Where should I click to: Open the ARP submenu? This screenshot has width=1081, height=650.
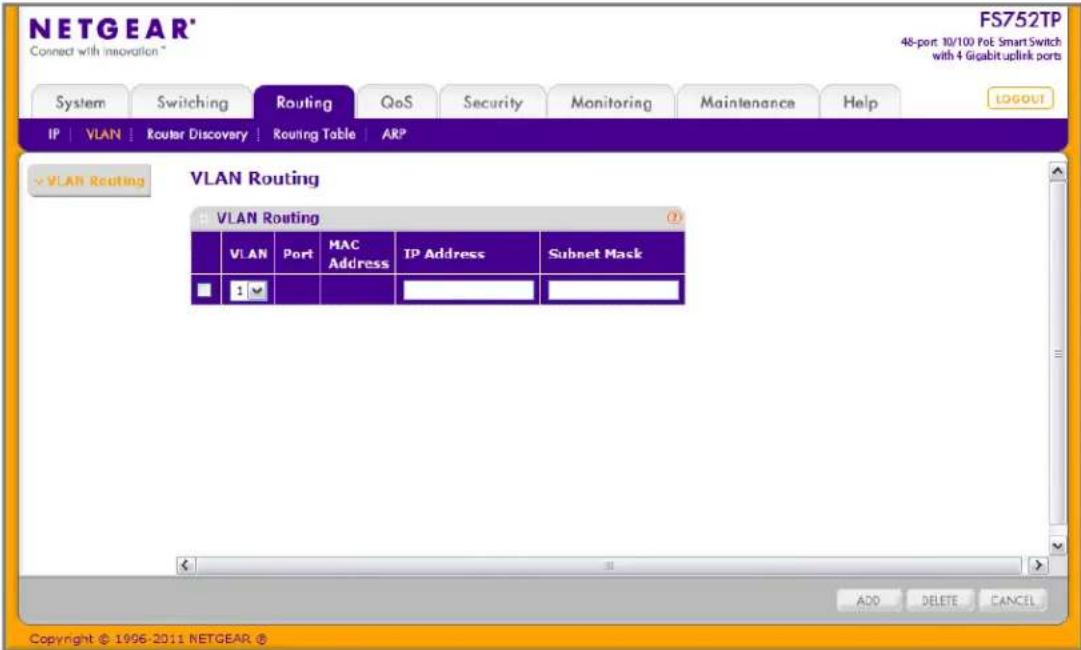point(394,134)
